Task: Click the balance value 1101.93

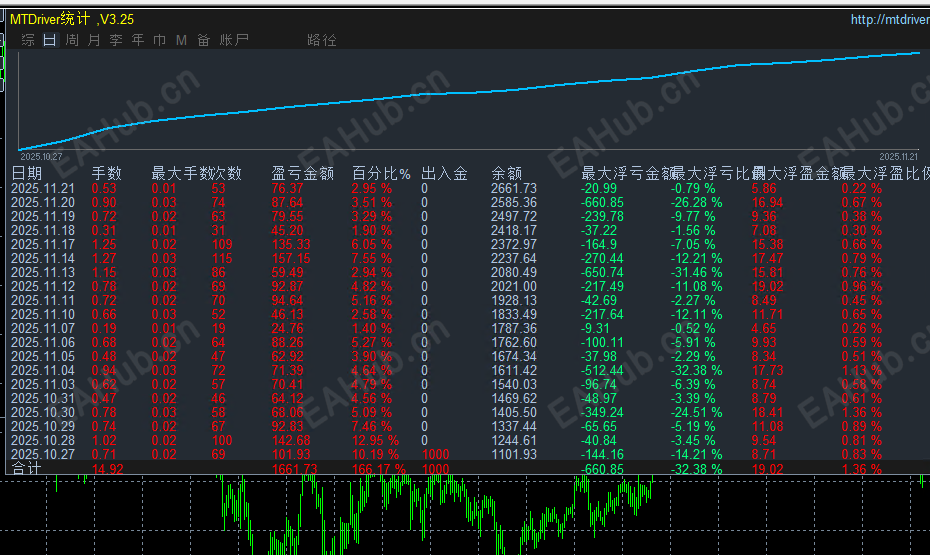Action: [x=514, y=454]
